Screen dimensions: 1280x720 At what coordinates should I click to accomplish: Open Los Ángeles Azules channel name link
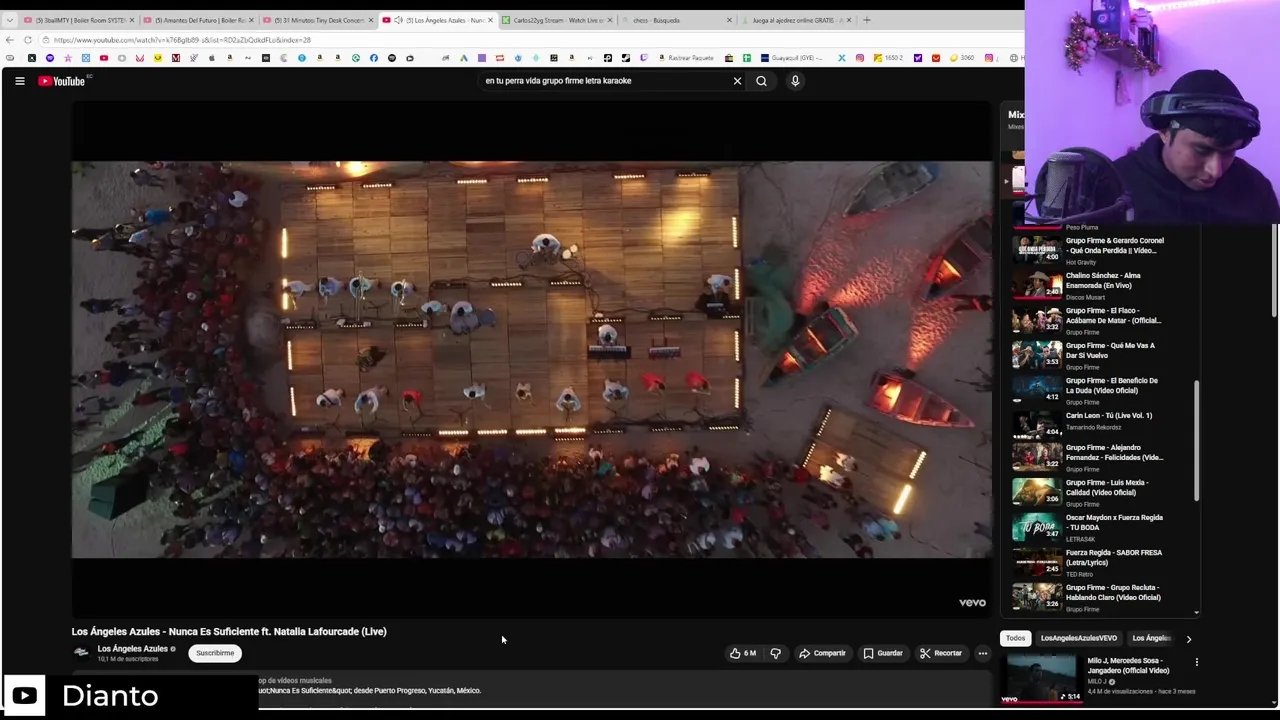tap(132, 648)
